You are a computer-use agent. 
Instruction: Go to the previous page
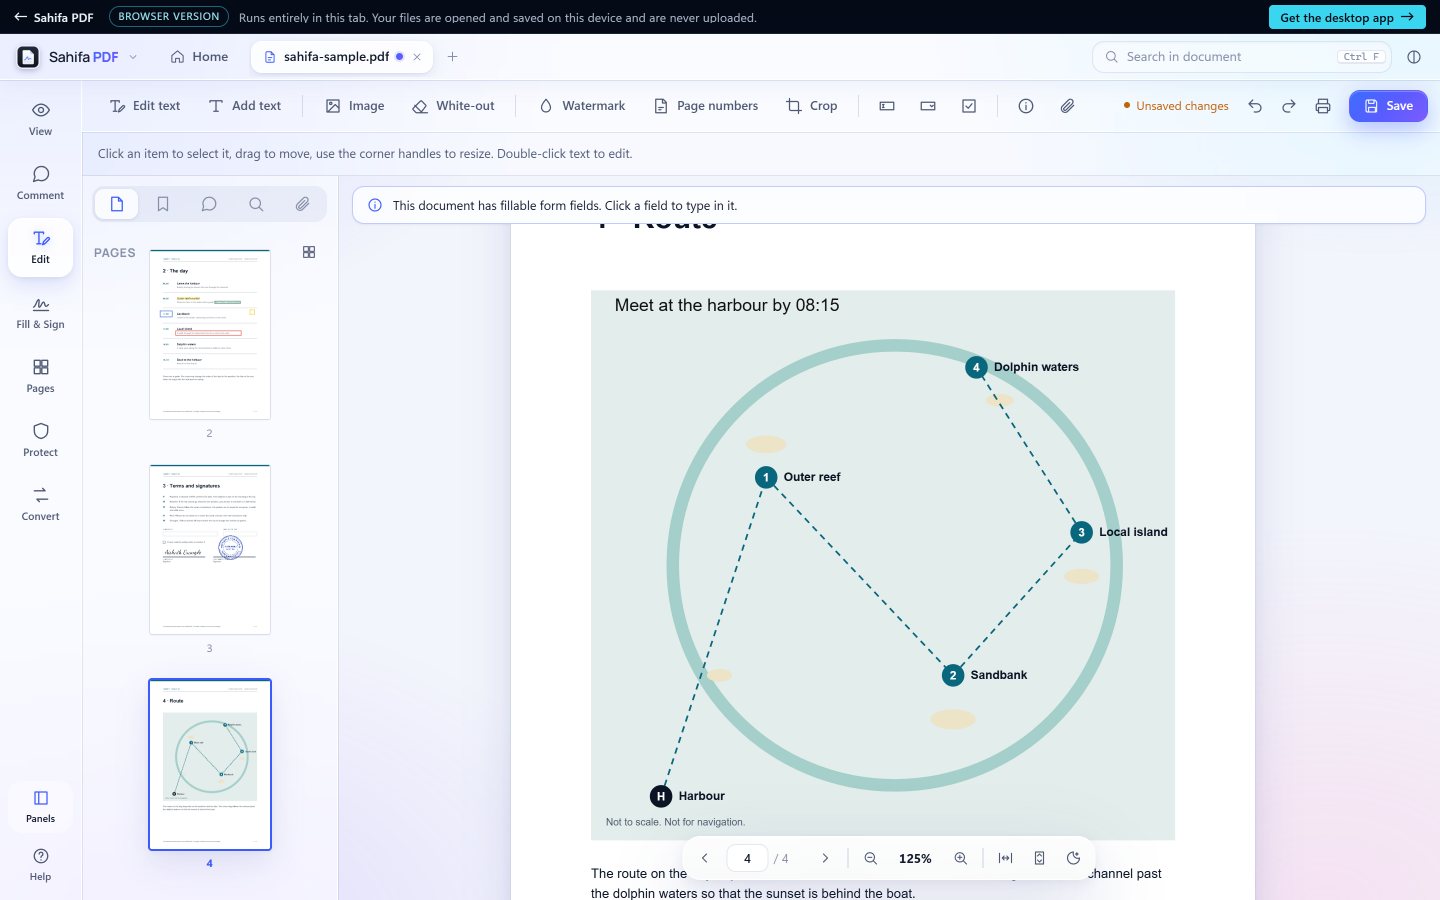[x=705, y=858]
